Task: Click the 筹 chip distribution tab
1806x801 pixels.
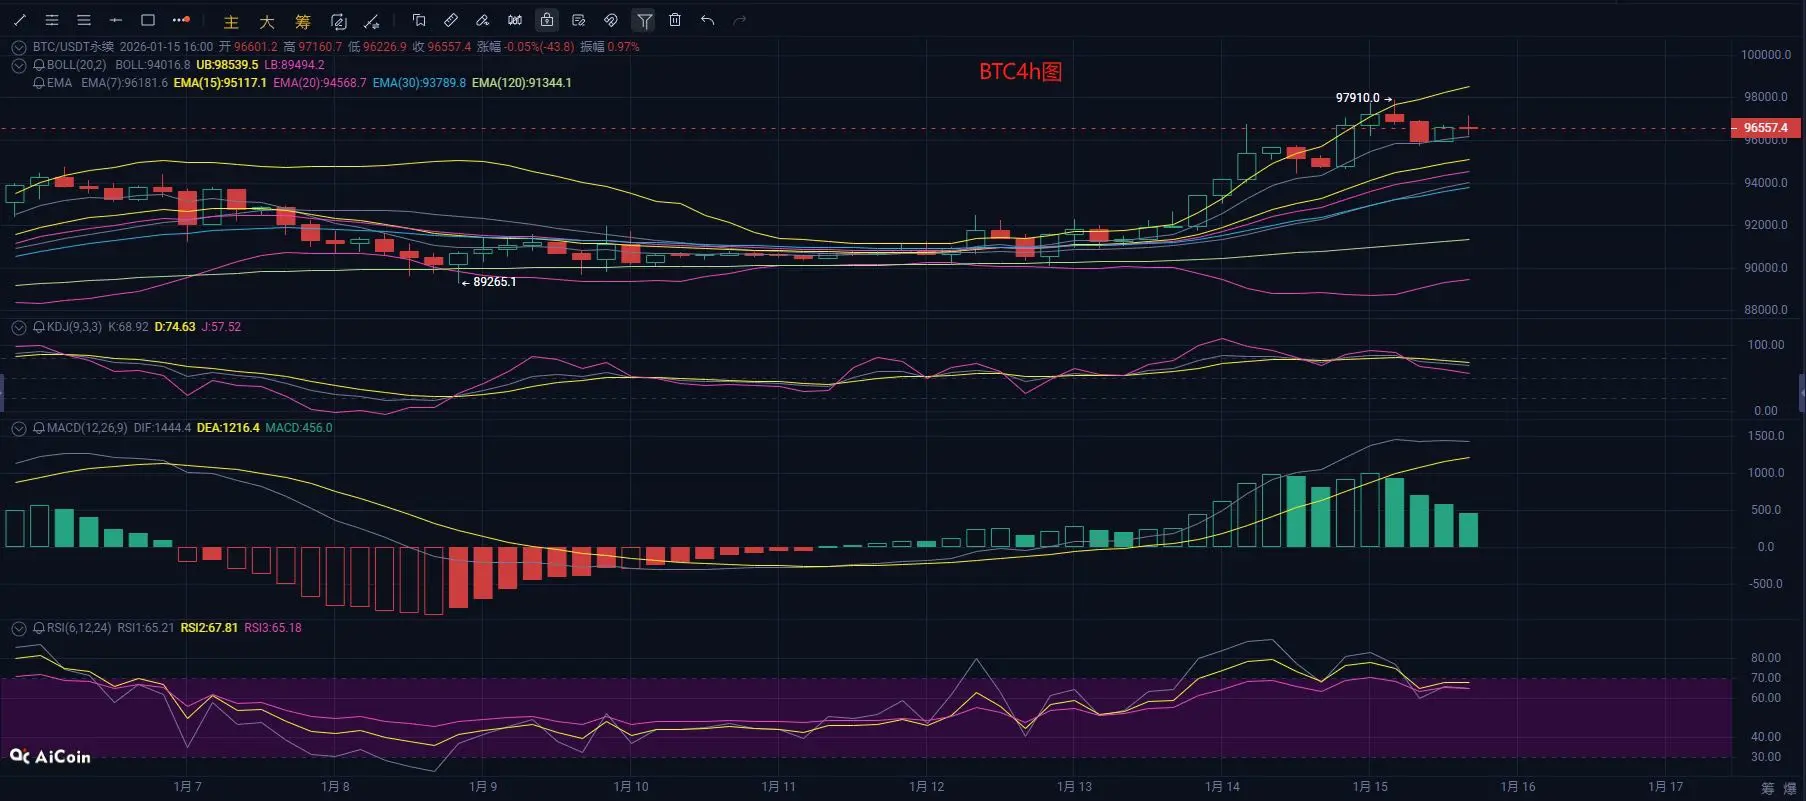Action: coord(303,21)
